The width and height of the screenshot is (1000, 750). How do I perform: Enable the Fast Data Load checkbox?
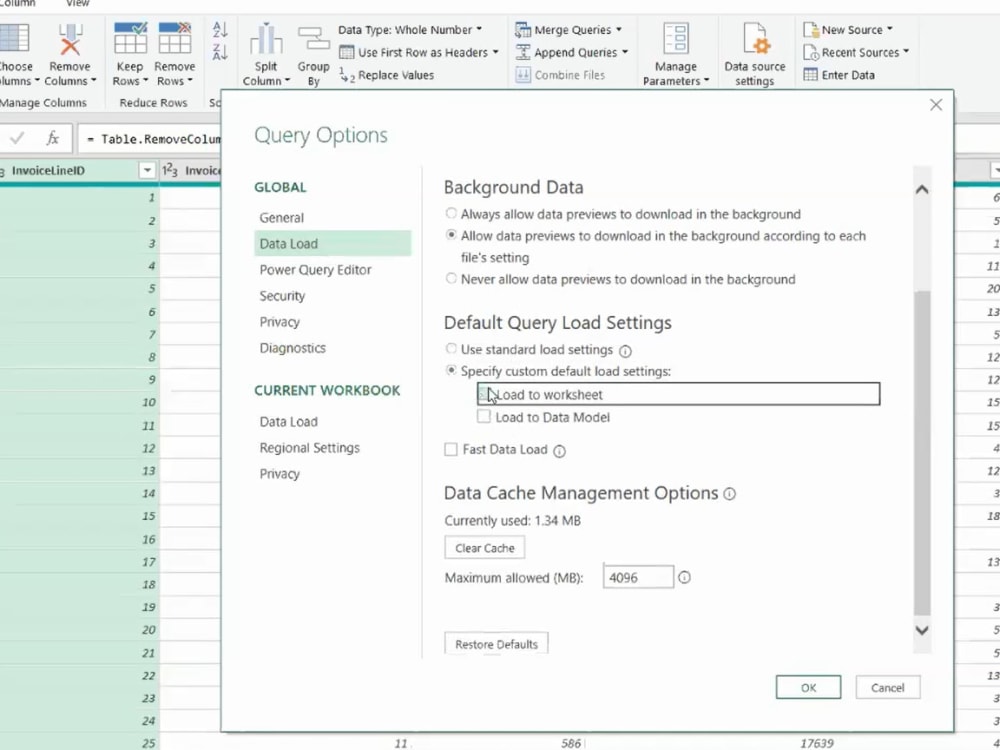[451, 450]
